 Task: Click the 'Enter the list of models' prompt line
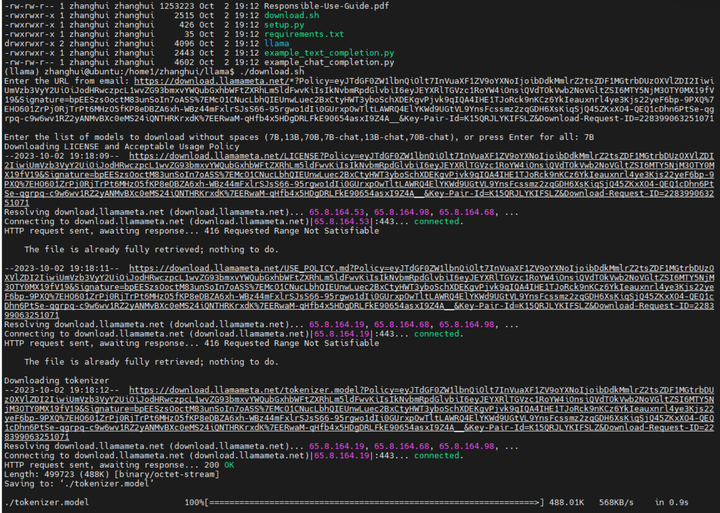pyautogui.click(x=299, y=137)
